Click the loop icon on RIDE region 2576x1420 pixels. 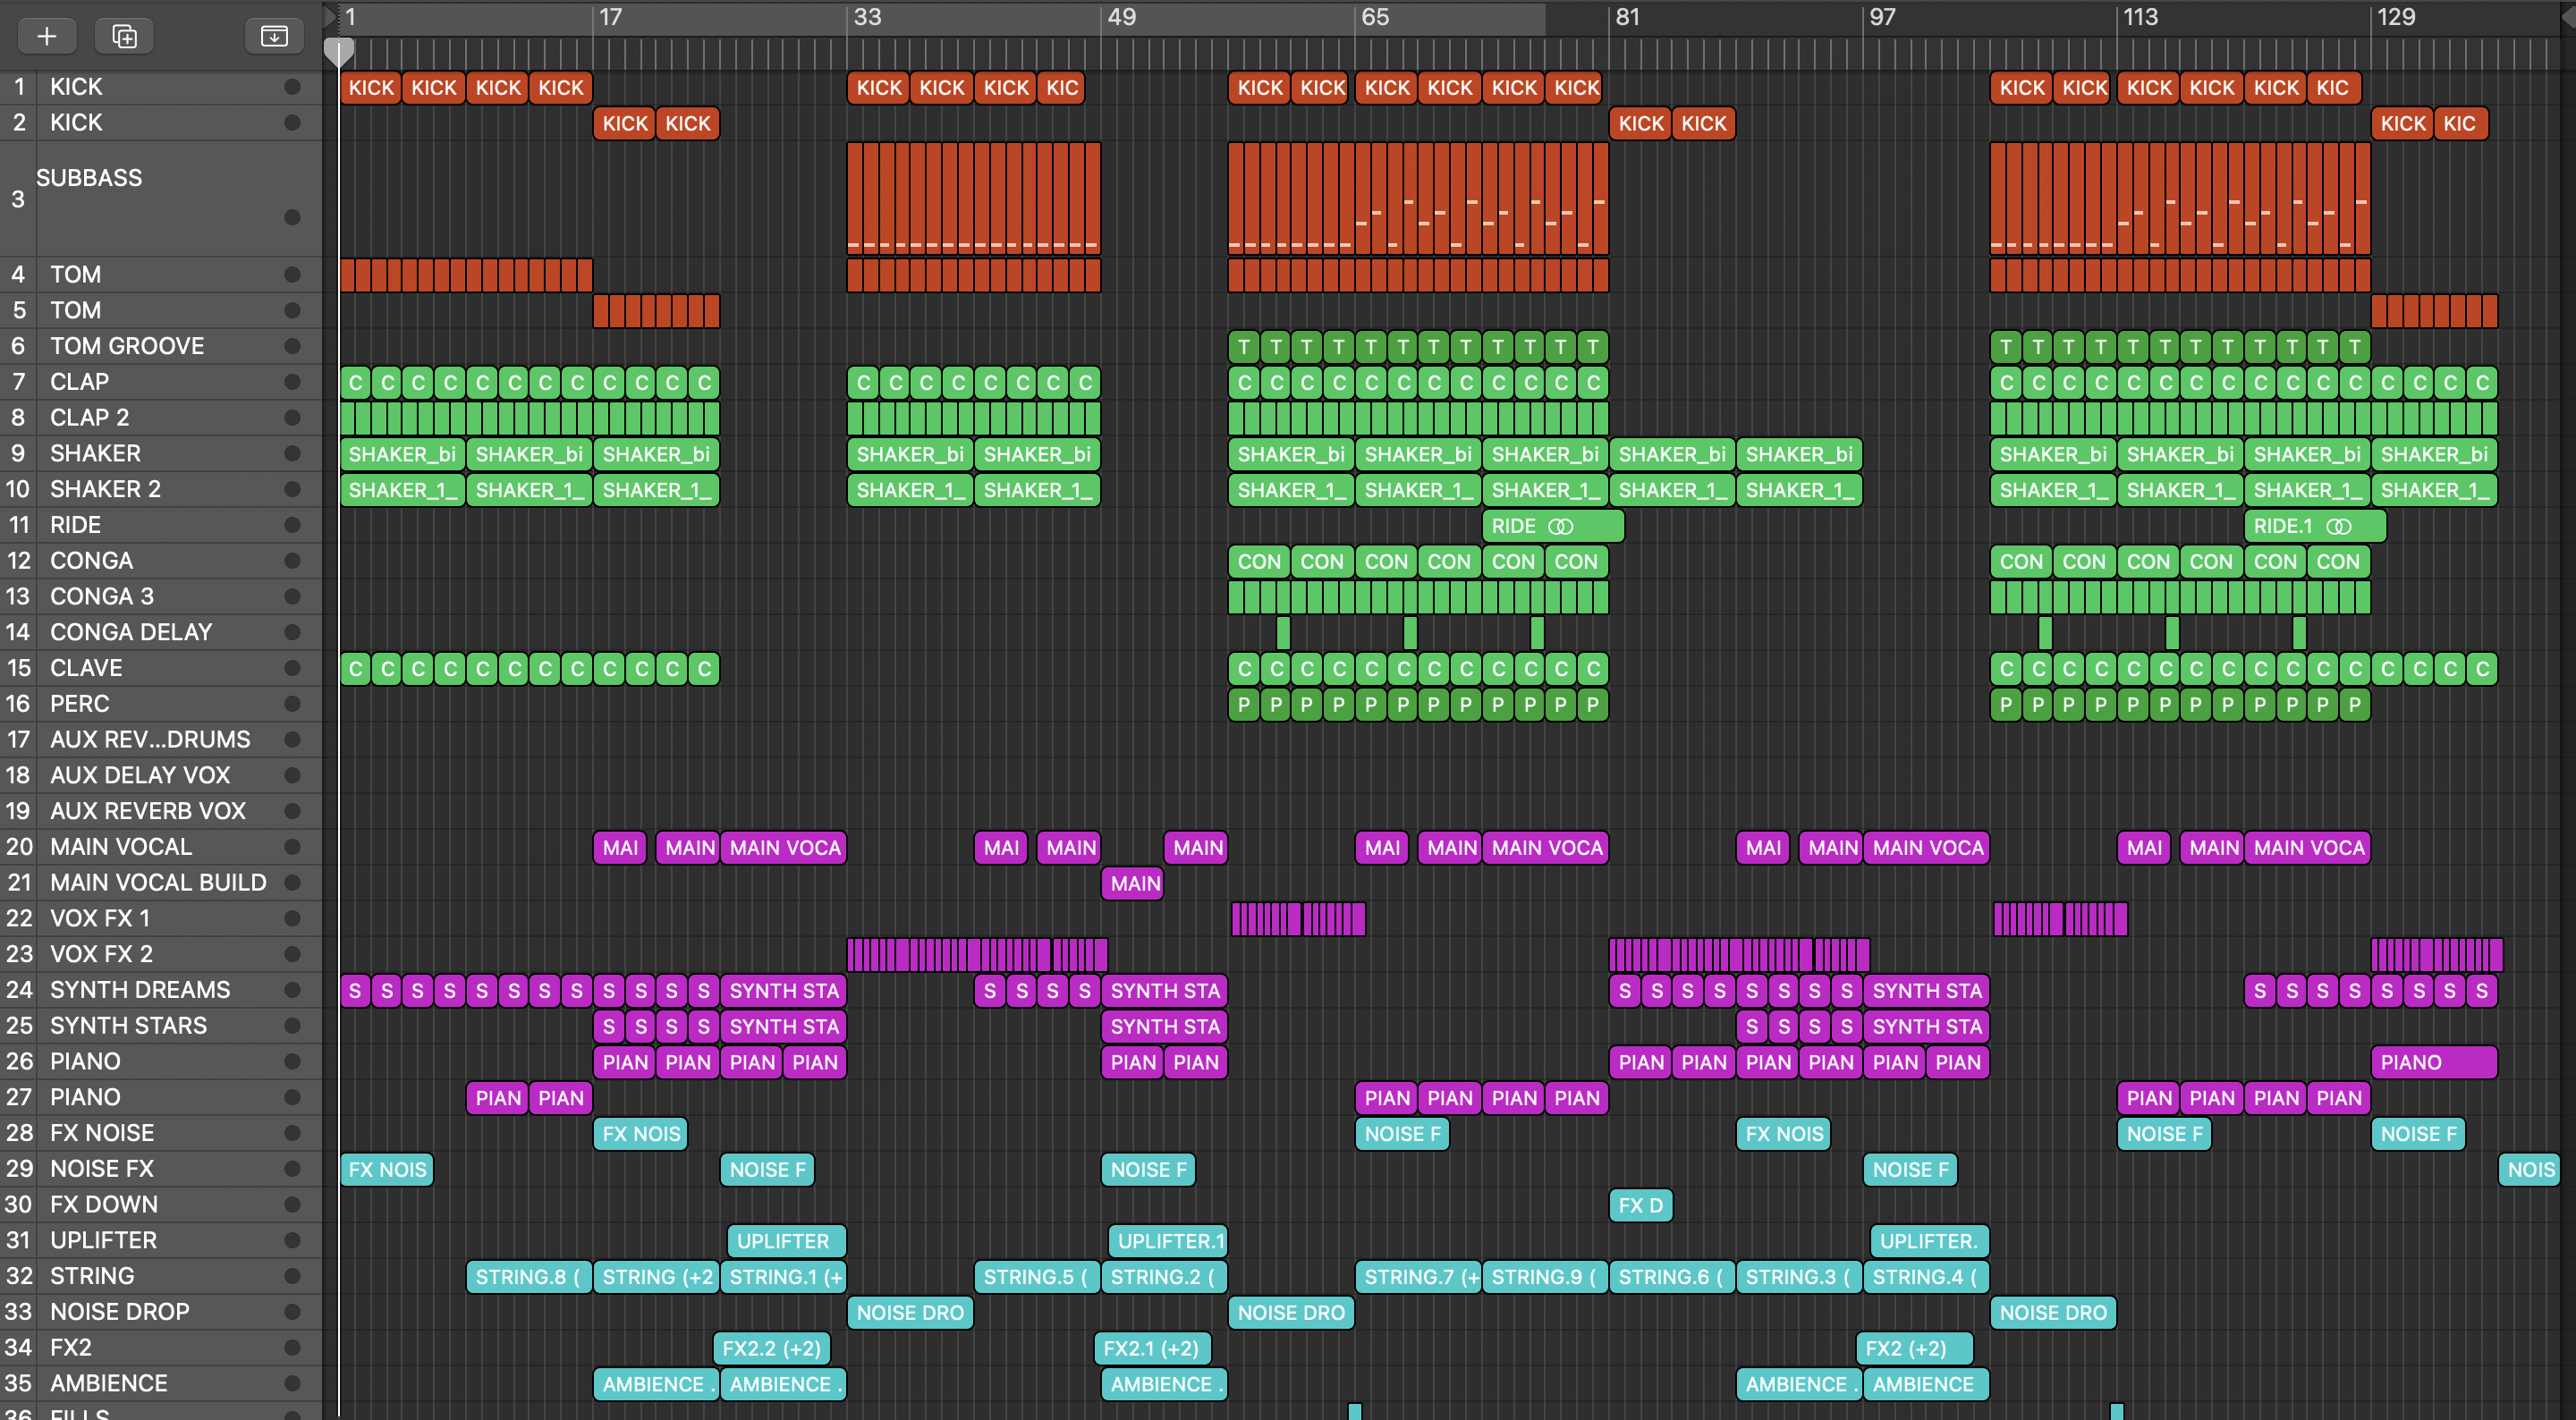pos(1560,526)
